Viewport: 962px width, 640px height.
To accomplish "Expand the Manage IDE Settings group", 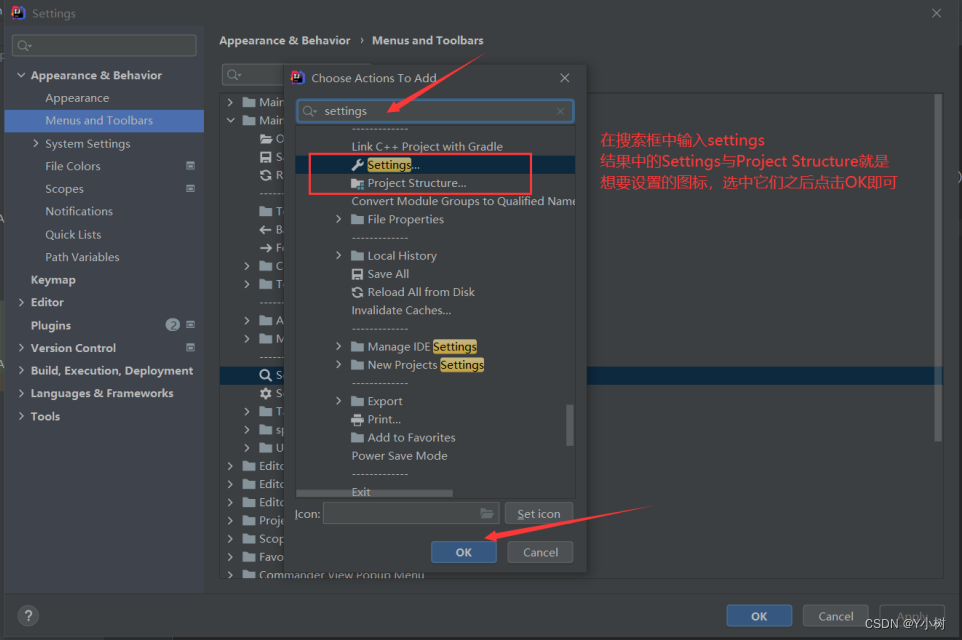I will [x=338, y=346].
